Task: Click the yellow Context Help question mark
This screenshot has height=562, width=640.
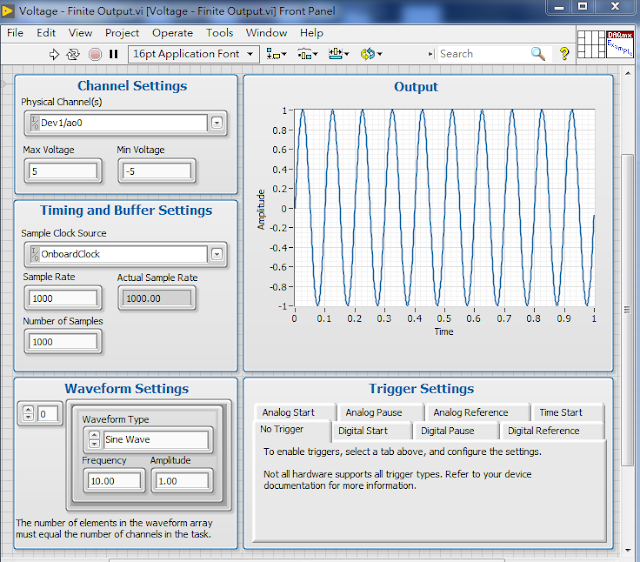Action: point(564,53)
